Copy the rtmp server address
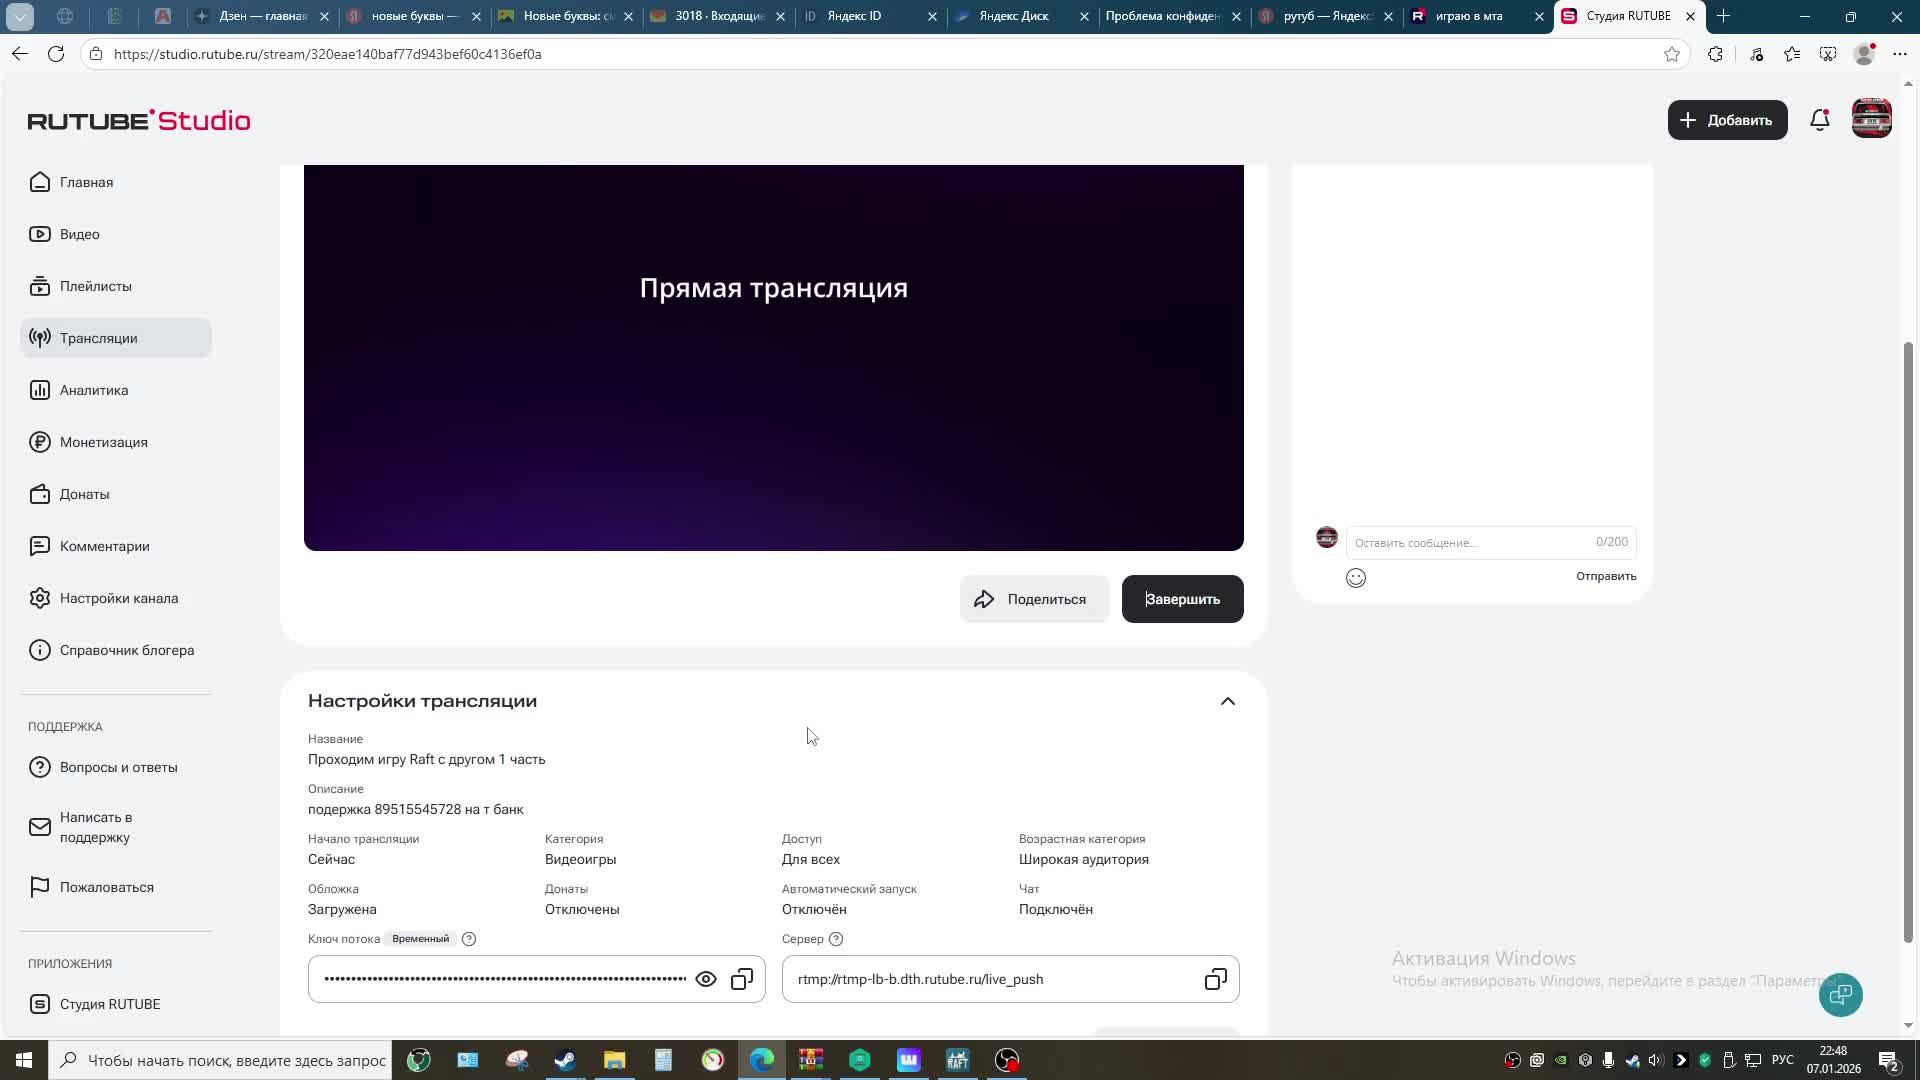The height and width of the screenshot is (1080, 1920). 1215,979
